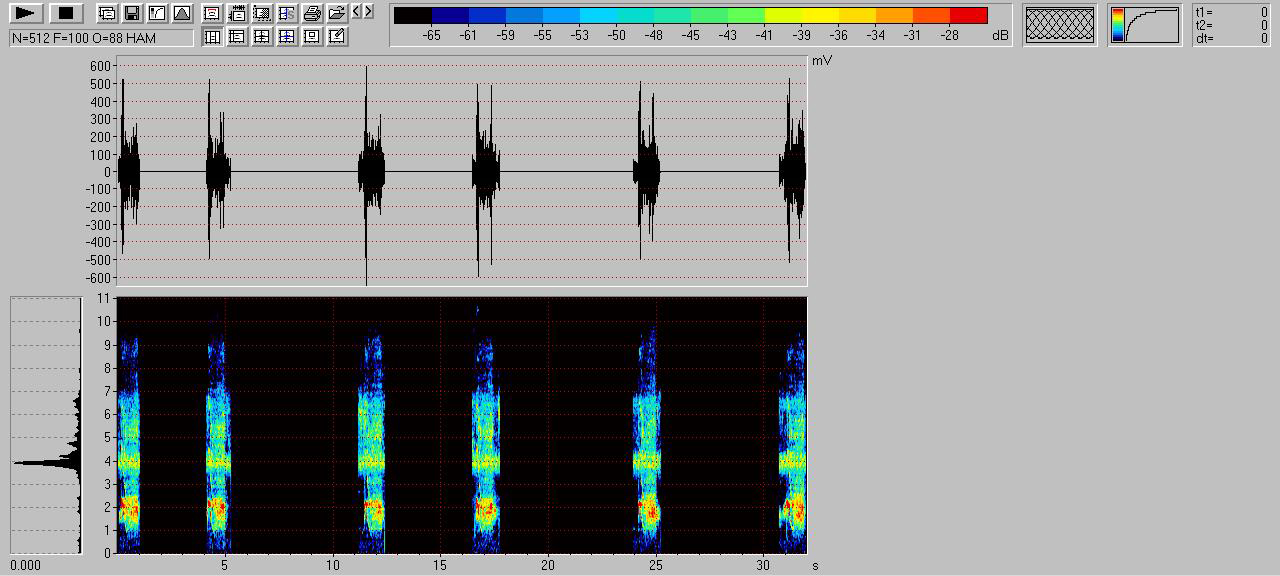Viewport: 1280px width, 576px height.
Task: Click the open folder icon
Action: tap(337, 13)
